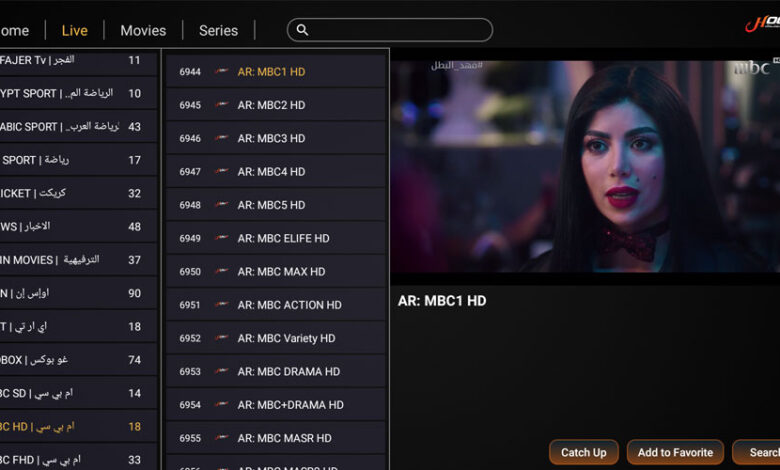Play channel AR: MBC3 HD
The image size is (780, 470).
click(271, 138)
